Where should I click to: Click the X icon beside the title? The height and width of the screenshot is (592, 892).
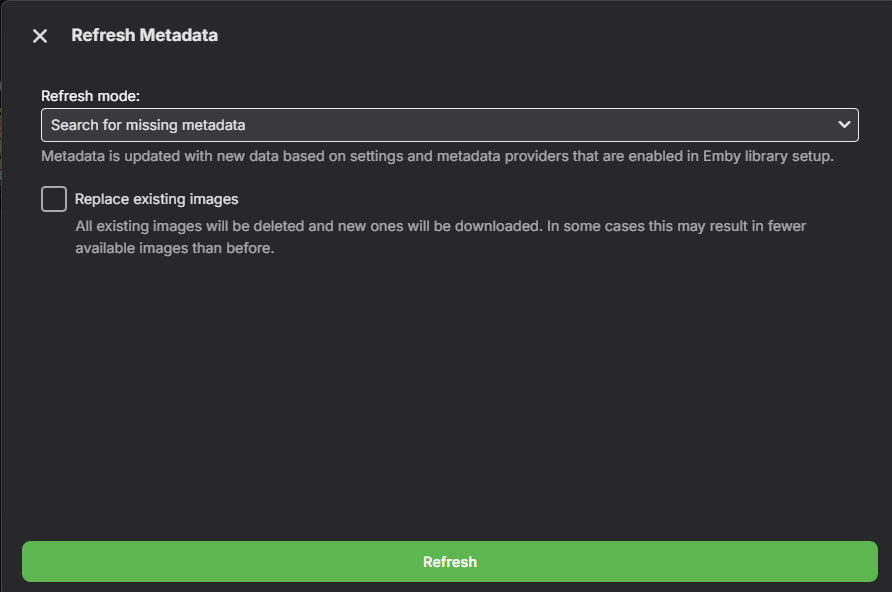40,36
